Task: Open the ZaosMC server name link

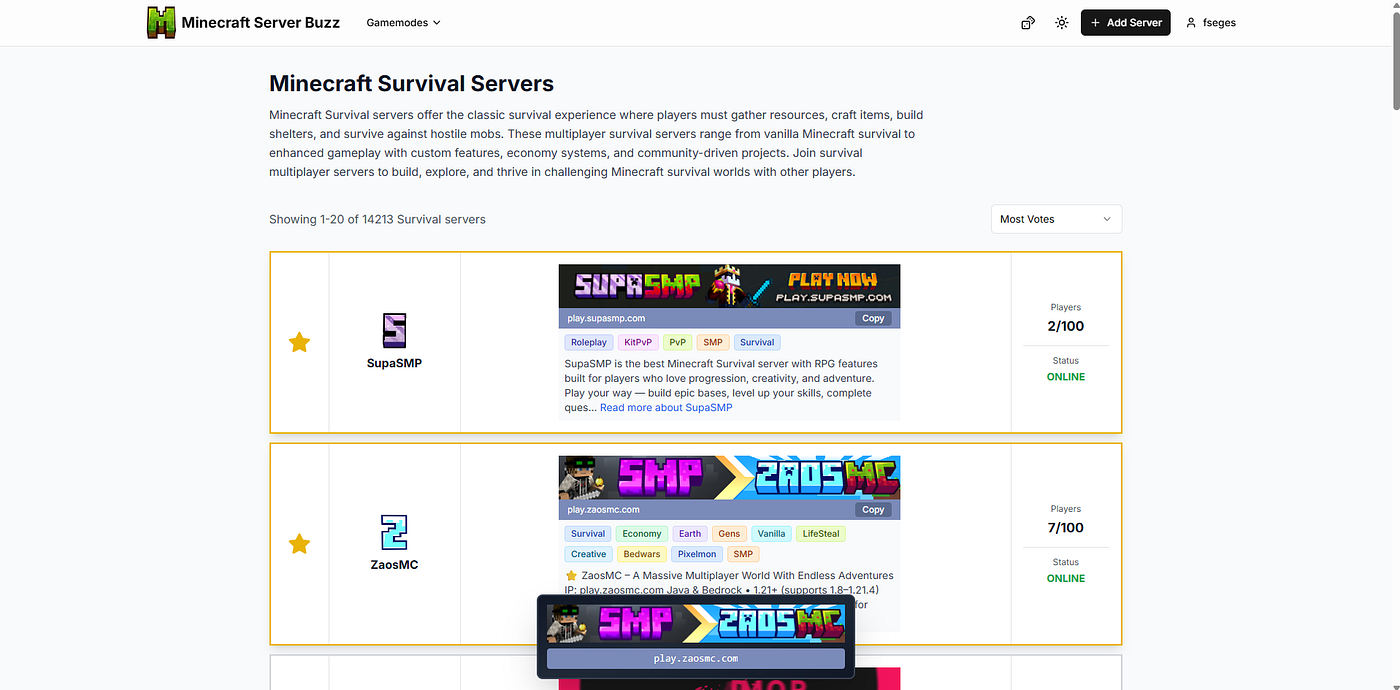Action: pyautogui.click(x=394, y=565)
